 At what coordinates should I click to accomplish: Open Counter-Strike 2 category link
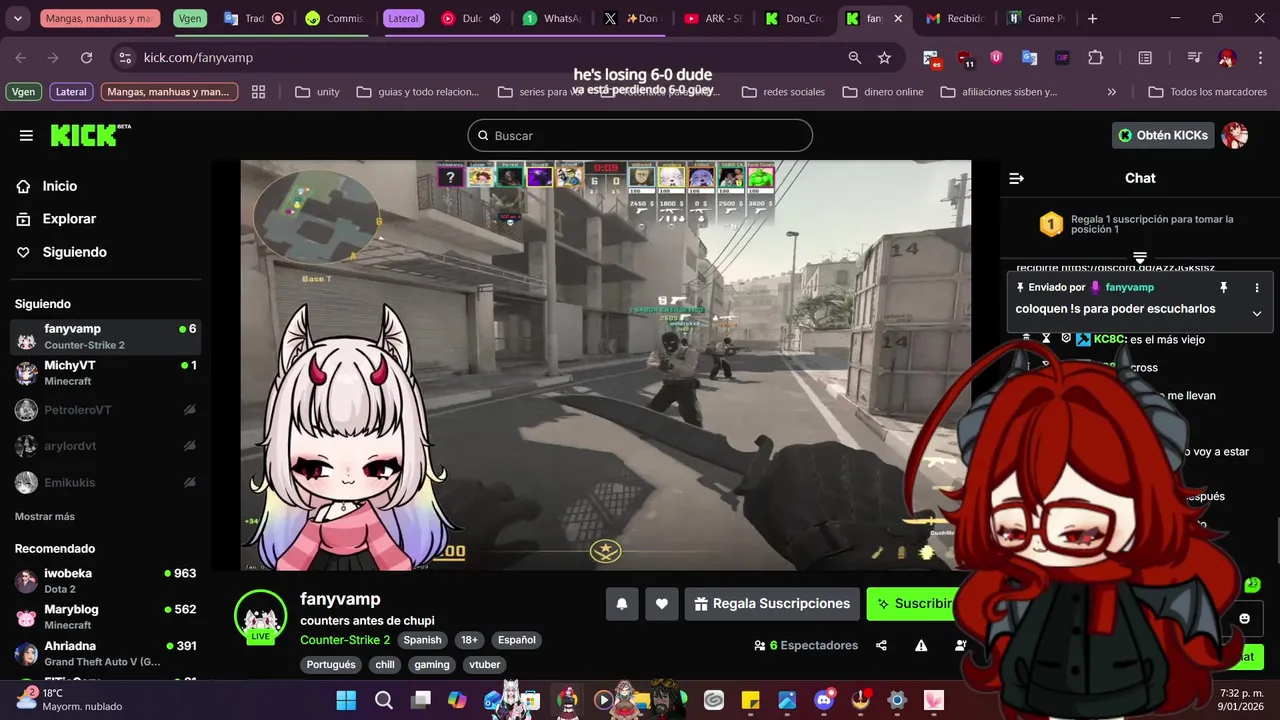[345, 640]
